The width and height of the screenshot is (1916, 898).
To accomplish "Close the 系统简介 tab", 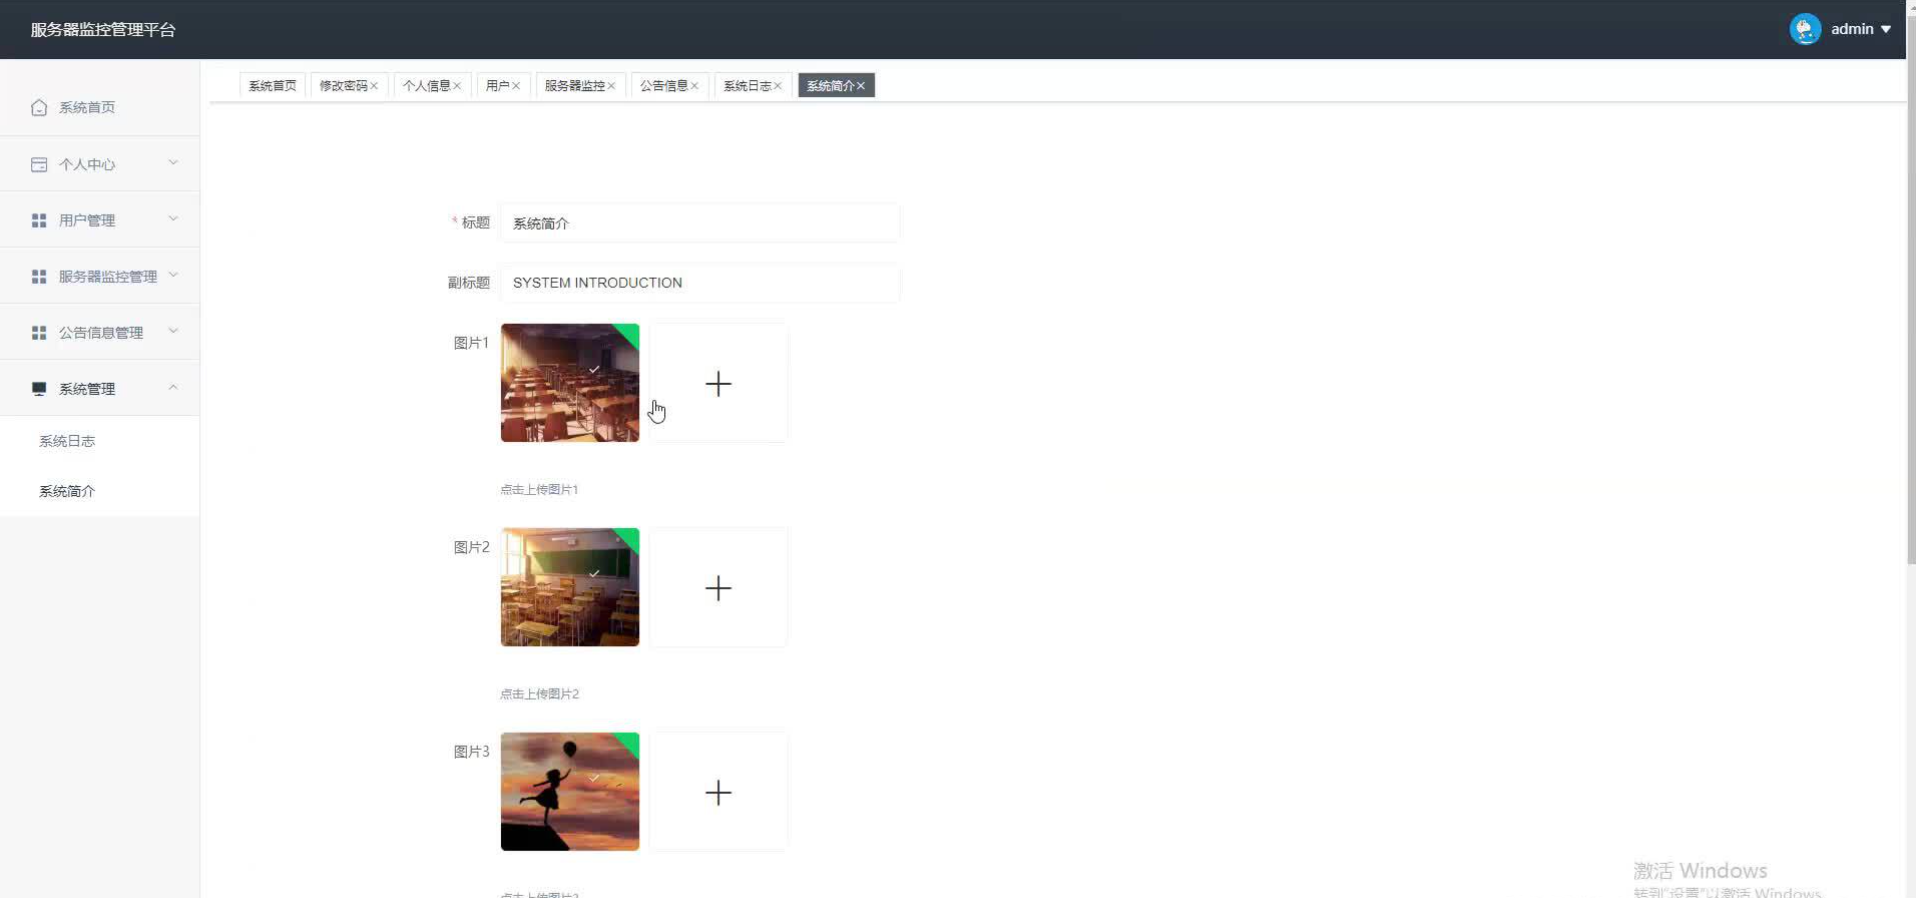I will (860, 86).
